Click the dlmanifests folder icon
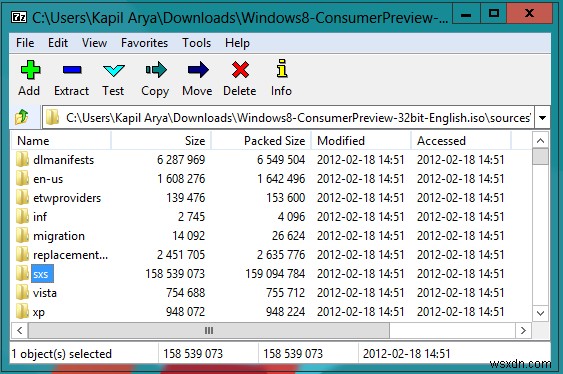Screen dimensions: 563x374 point(22,159)
